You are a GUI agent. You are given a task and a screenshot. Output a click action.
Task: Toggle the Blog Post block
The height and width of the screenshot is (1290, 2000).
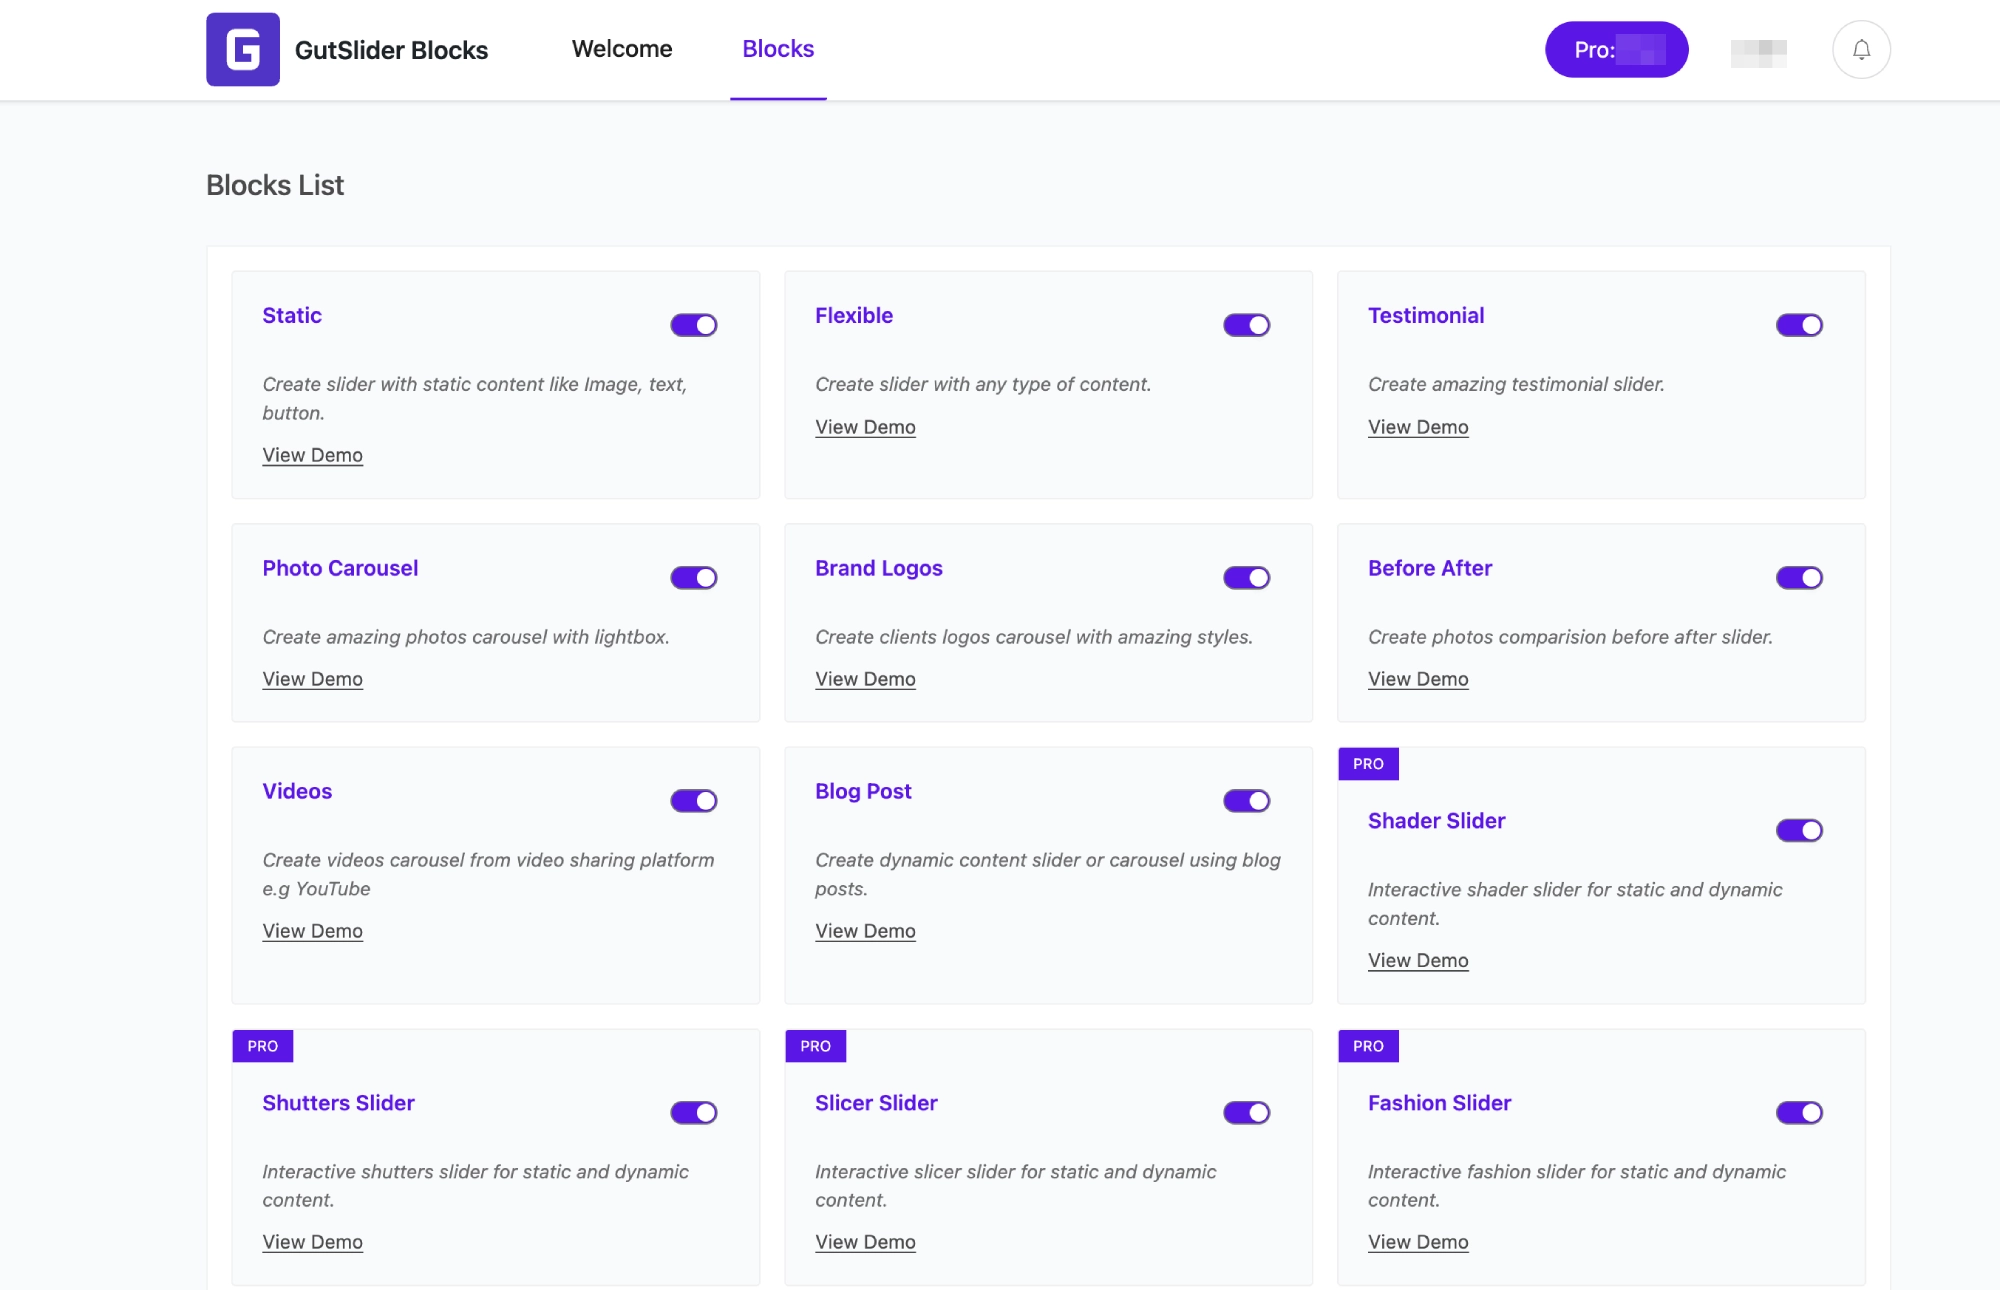1246,800
